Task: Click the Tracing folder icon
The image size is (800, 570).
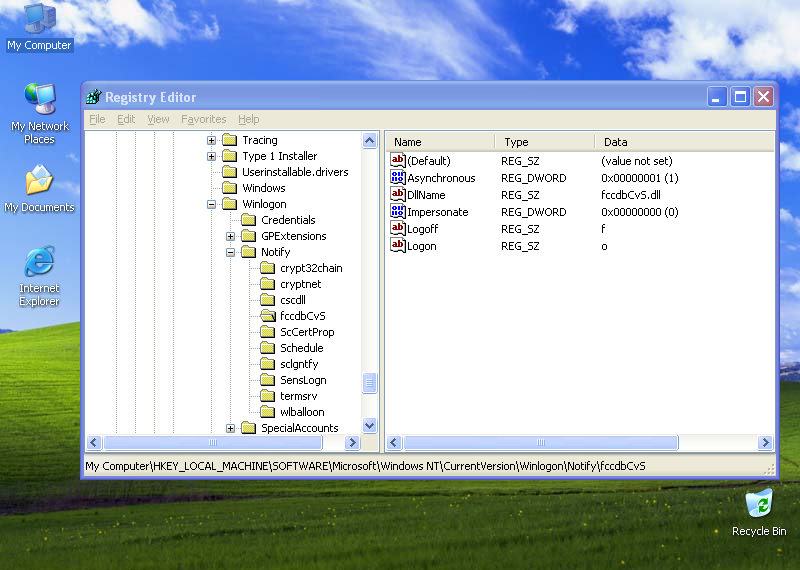Action: [x=230, y=140]
